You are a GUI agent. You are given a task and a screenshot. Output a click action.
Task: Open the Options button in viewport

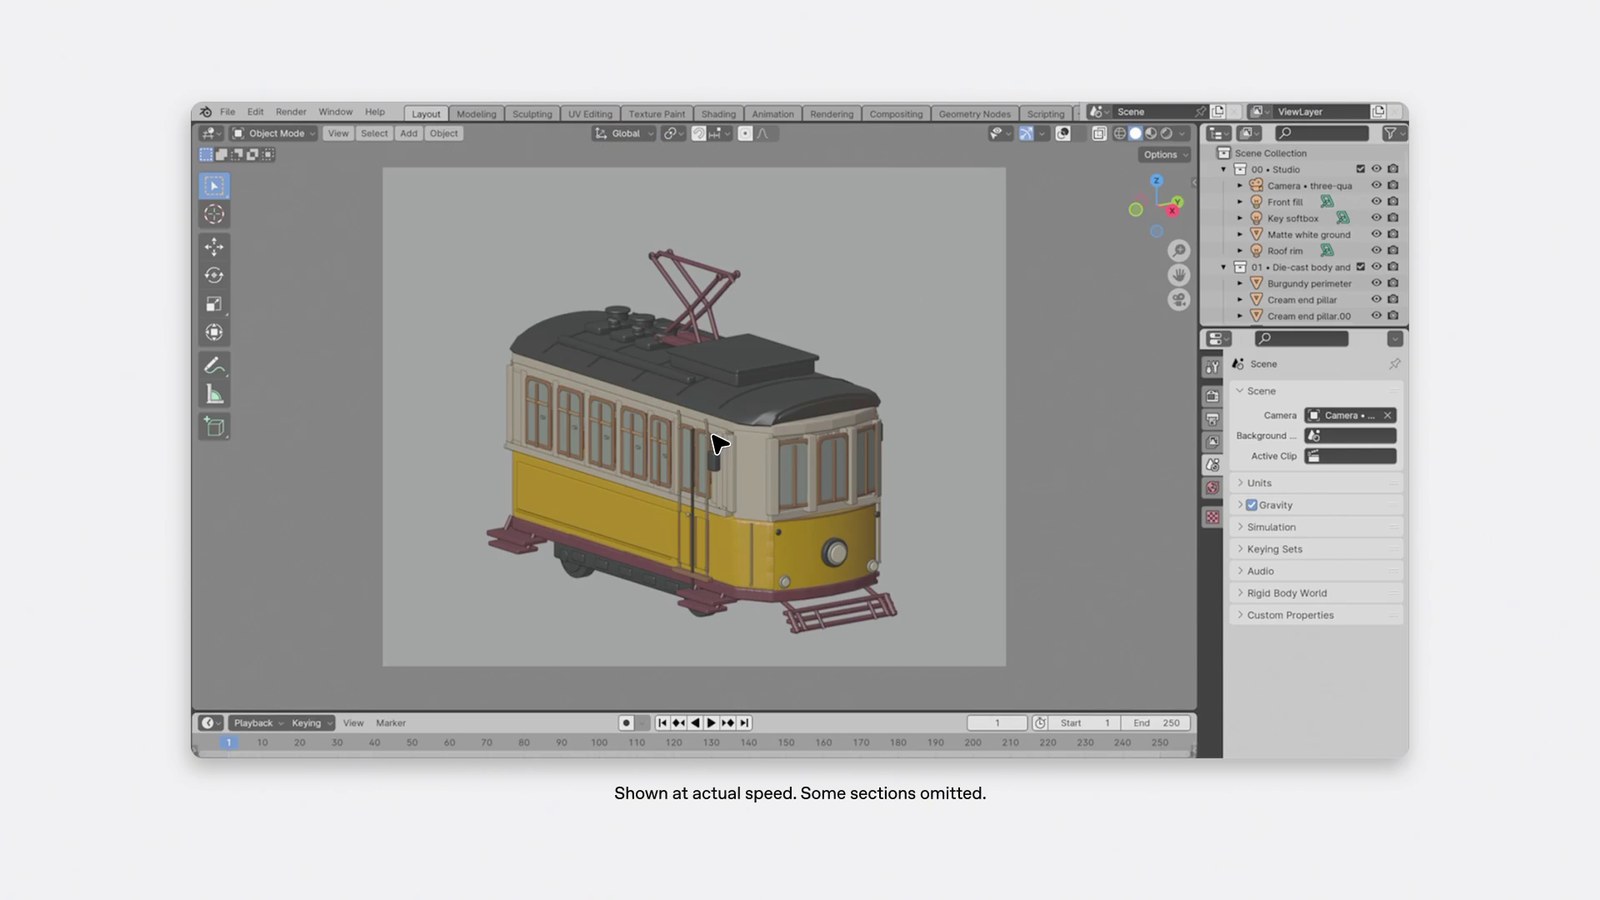point(1164,155)
